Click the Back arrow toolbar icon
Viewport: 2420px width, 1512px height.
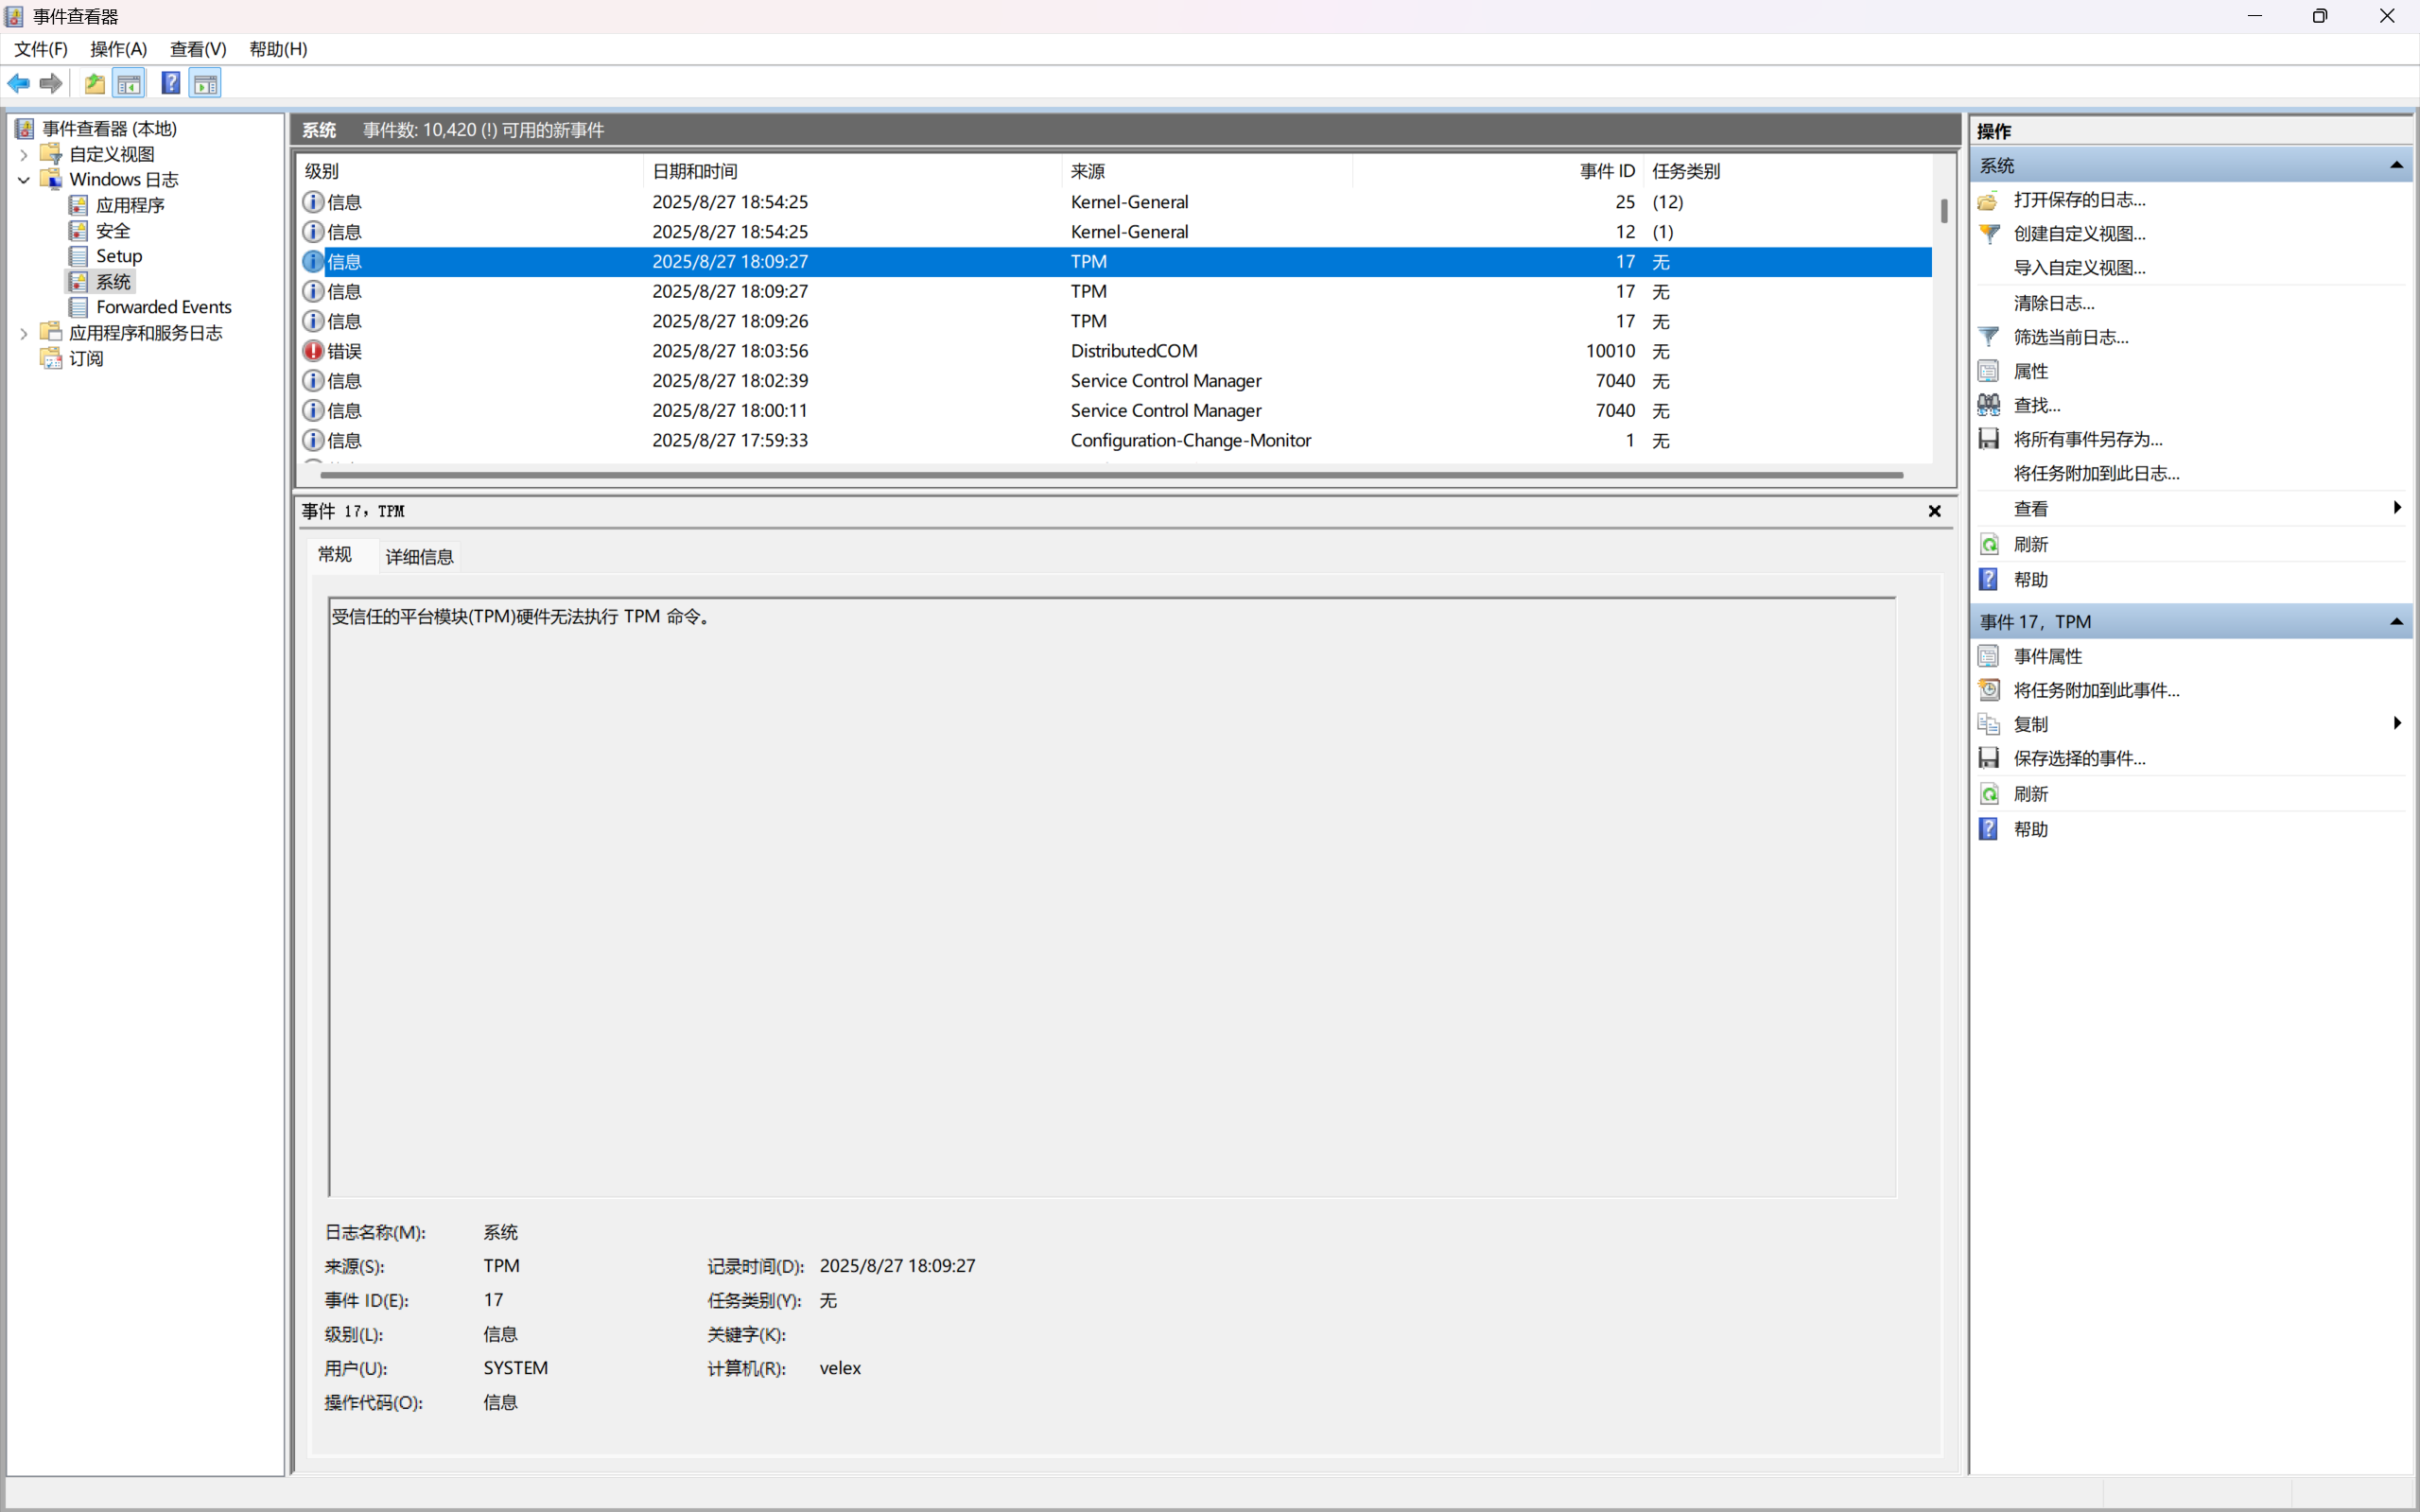[x=19, y=83]
